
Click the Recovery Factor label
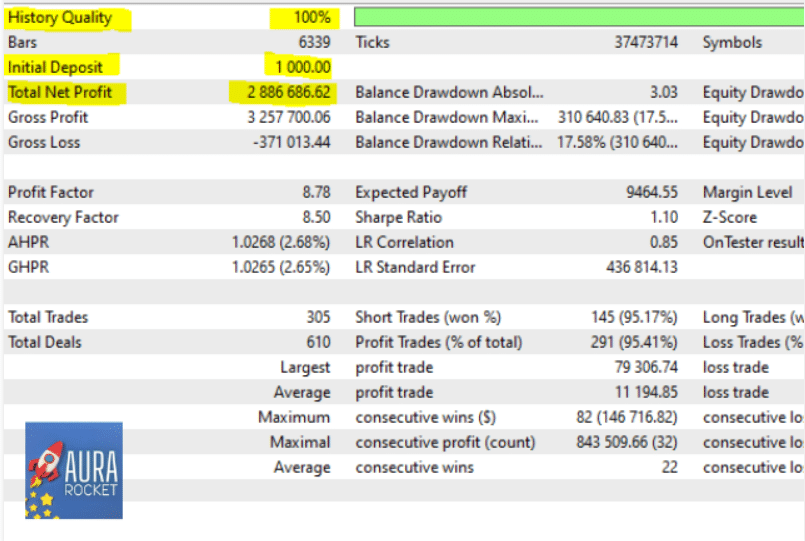(x=63, y=217)
